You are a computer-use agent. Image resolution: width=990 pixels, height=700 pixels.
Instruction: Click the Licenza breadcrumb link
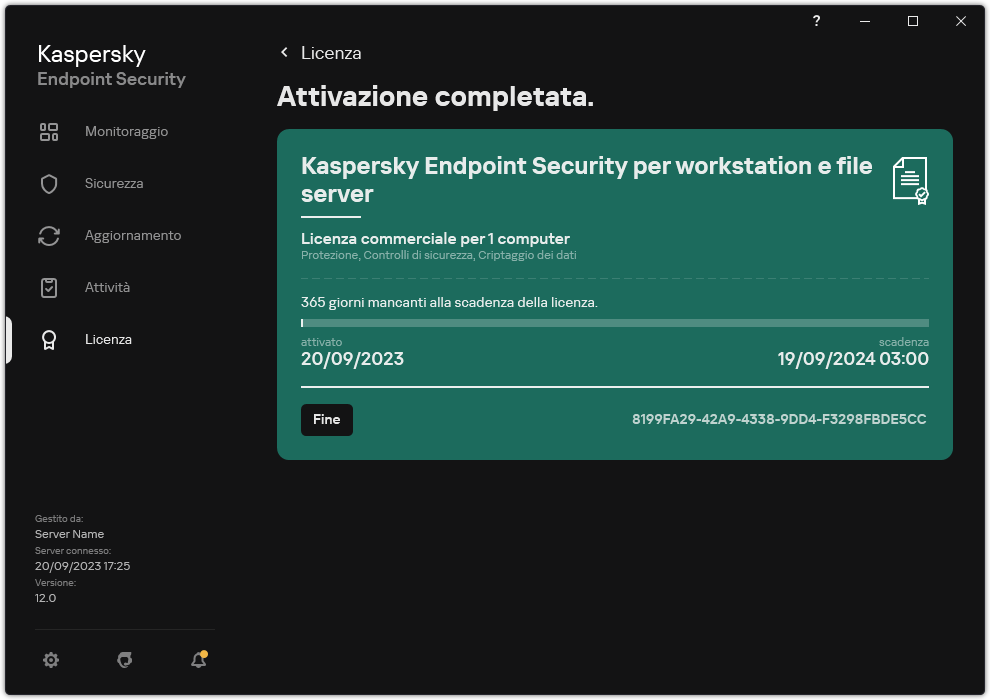tap(331, 53)
